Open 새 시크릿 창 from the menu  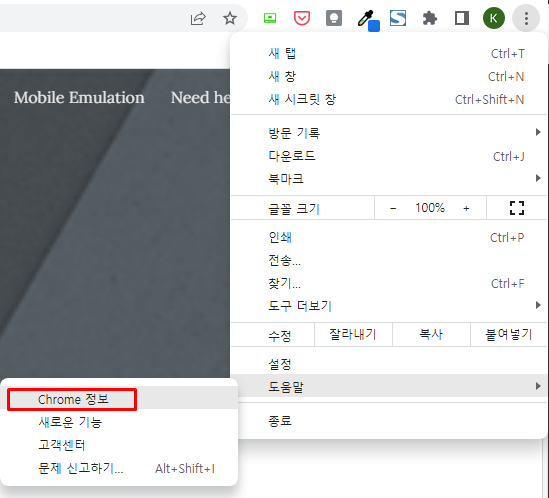click(389, 99)
